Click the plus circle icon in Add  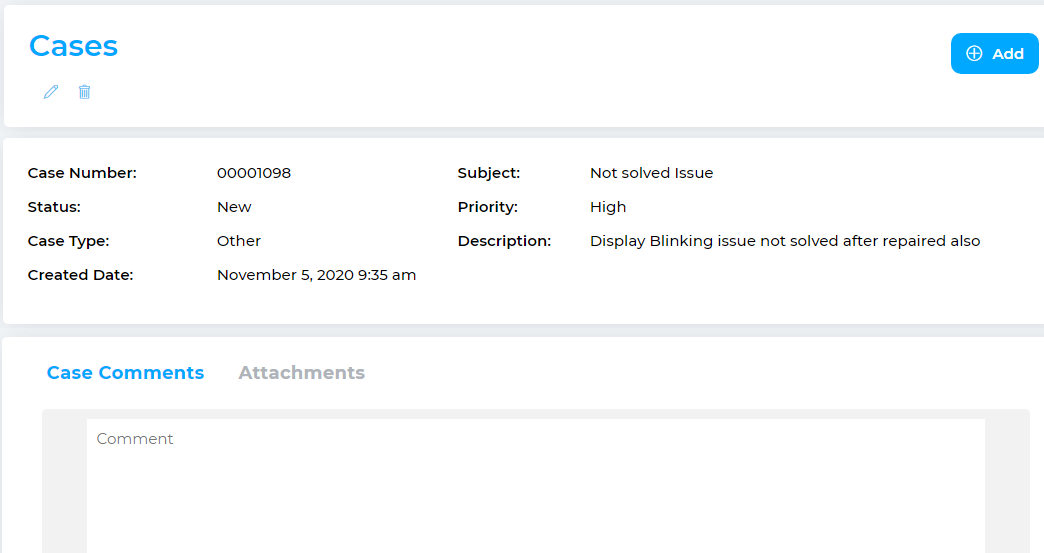point(974,54)
